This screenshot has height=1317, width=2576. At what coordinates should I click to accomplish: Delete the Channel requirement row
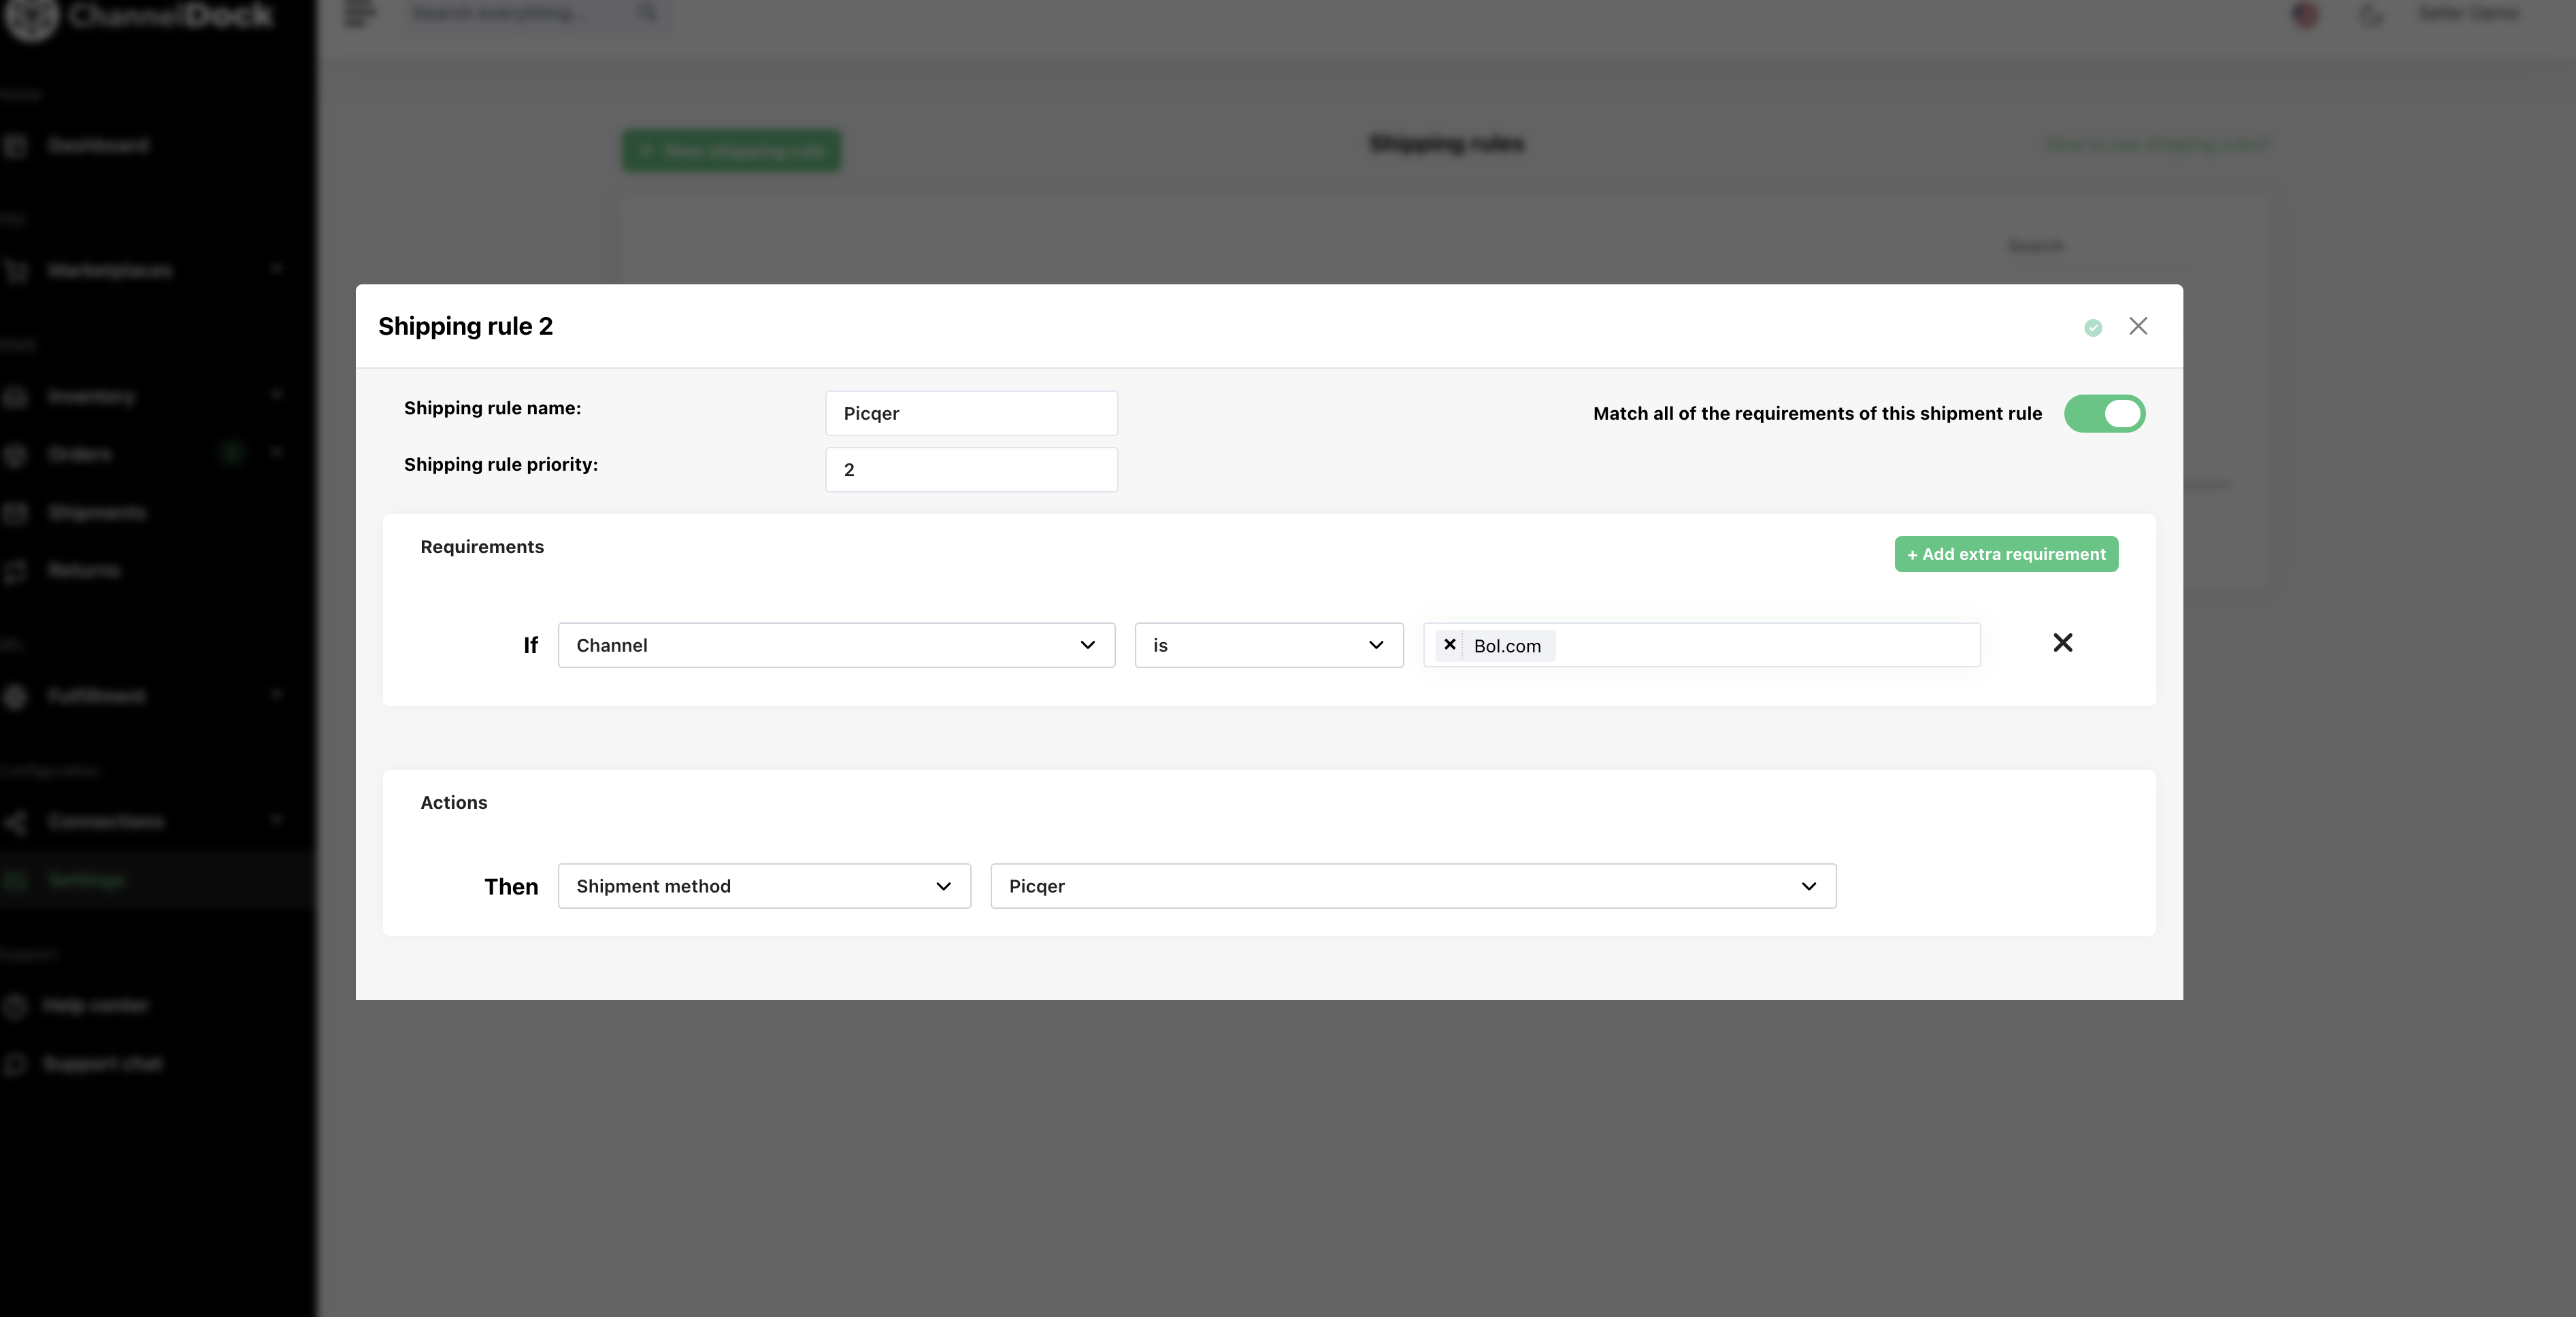(2063, 642)
